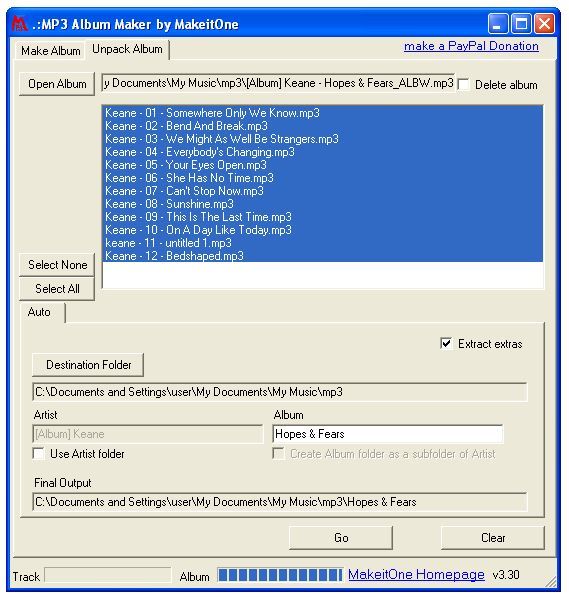Viewport: 569px width, 599px height.
Task: Close the MP3 Album Maker window
Action: tap(545, 24)
